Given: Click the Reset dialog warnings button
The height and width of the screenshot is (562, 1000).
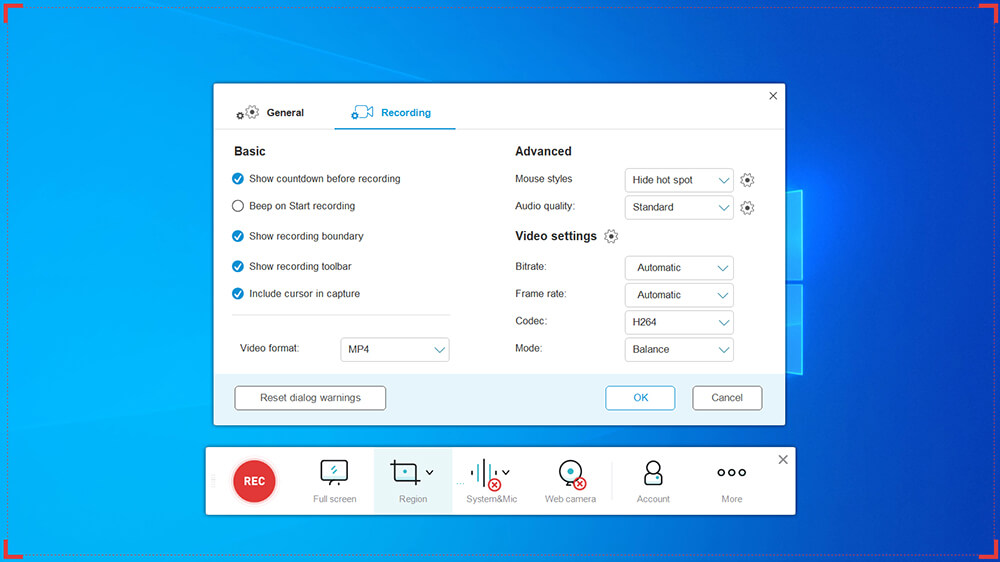Looking at the screenshot, I should [310, 398].
